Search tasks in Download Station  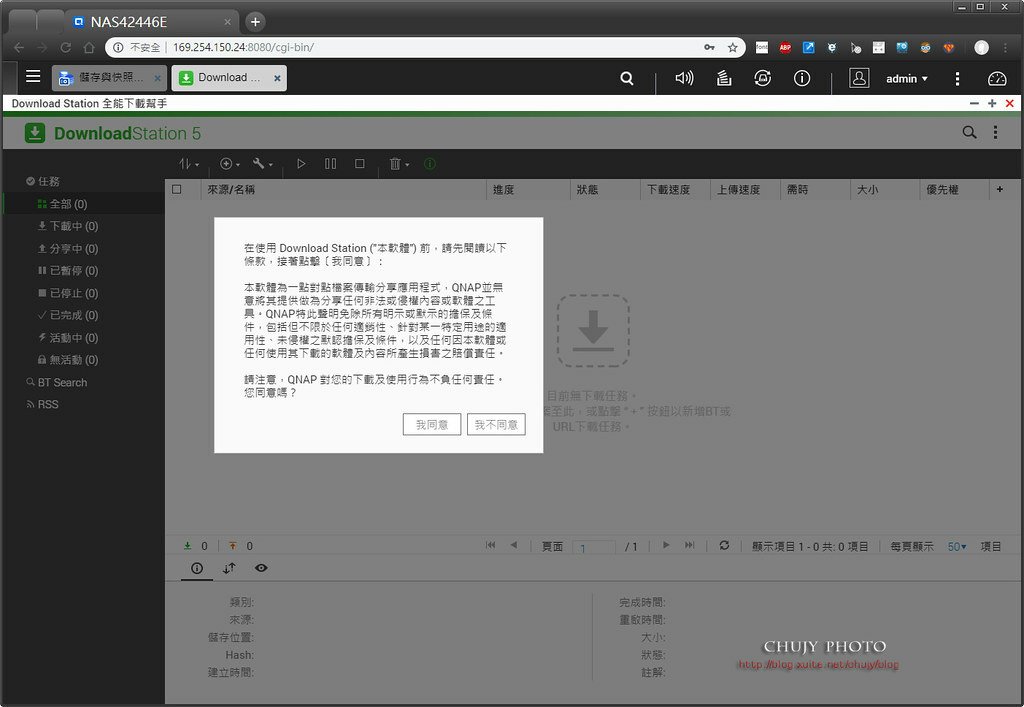(x=969, y=133)
